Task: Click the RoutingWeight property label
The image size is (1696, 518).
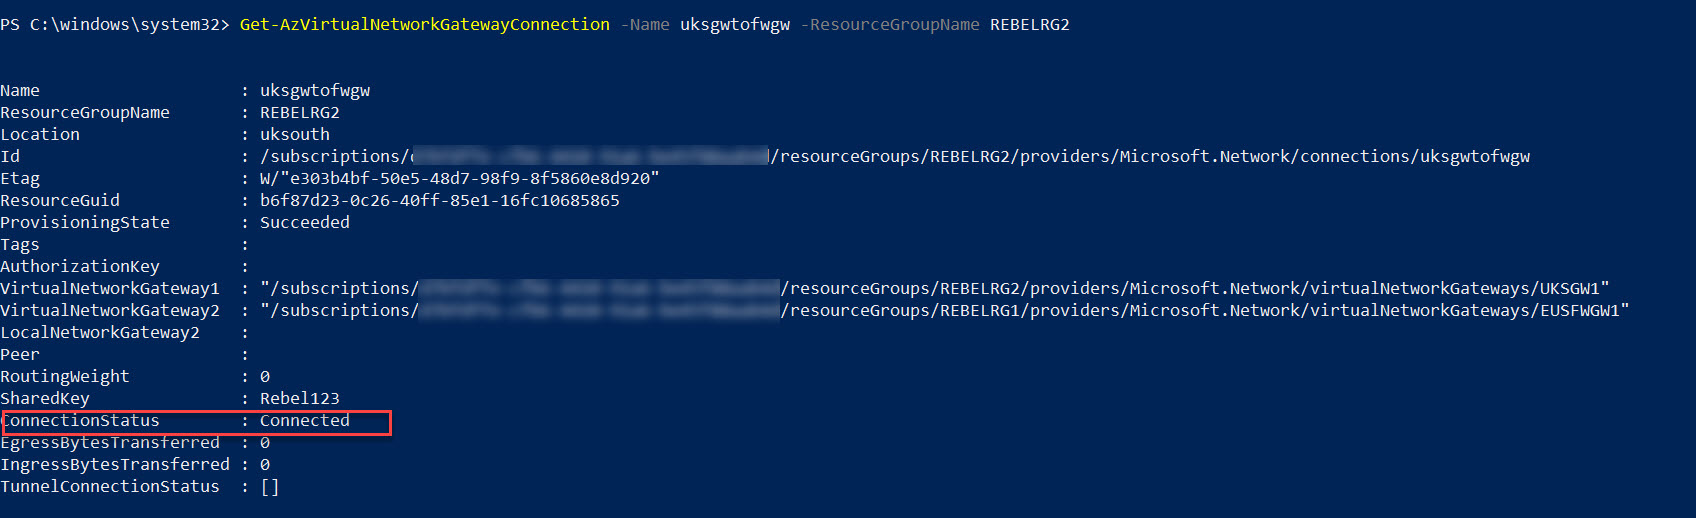Action: pos(65,377)
